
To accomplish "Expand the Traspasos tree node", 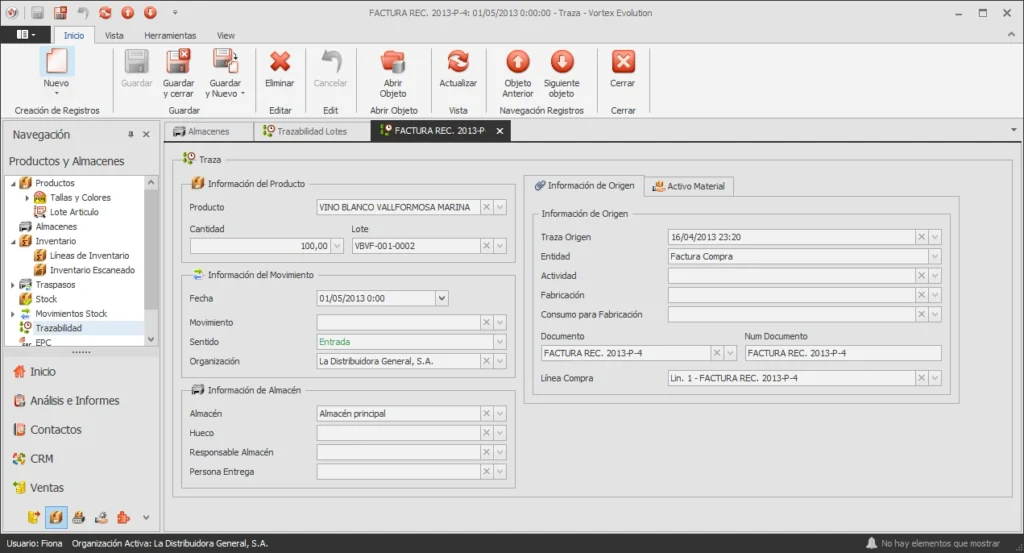I will coord(12,285).
